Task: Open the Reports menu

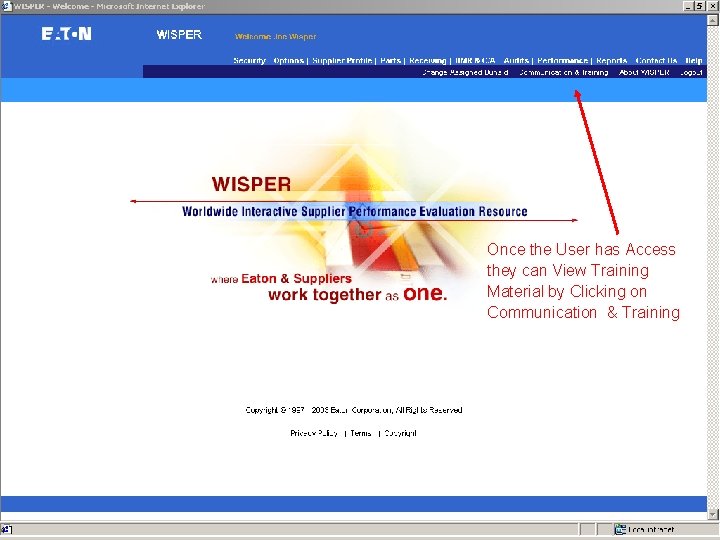Action: [x=612, y=61]
